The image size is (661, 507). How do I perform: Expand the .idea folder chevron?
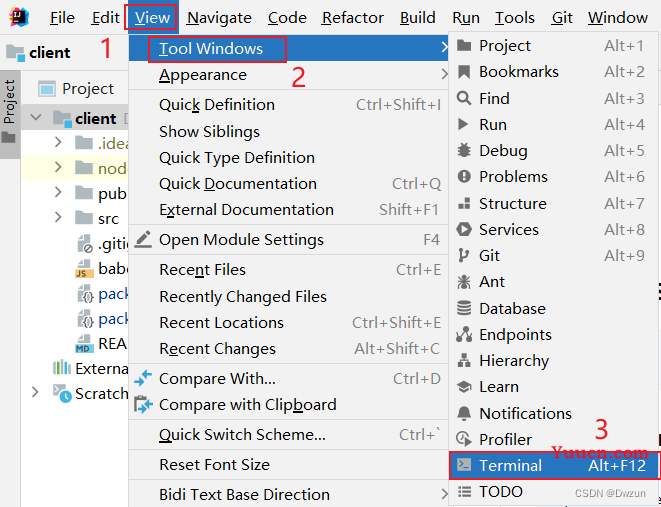(58, 143)
